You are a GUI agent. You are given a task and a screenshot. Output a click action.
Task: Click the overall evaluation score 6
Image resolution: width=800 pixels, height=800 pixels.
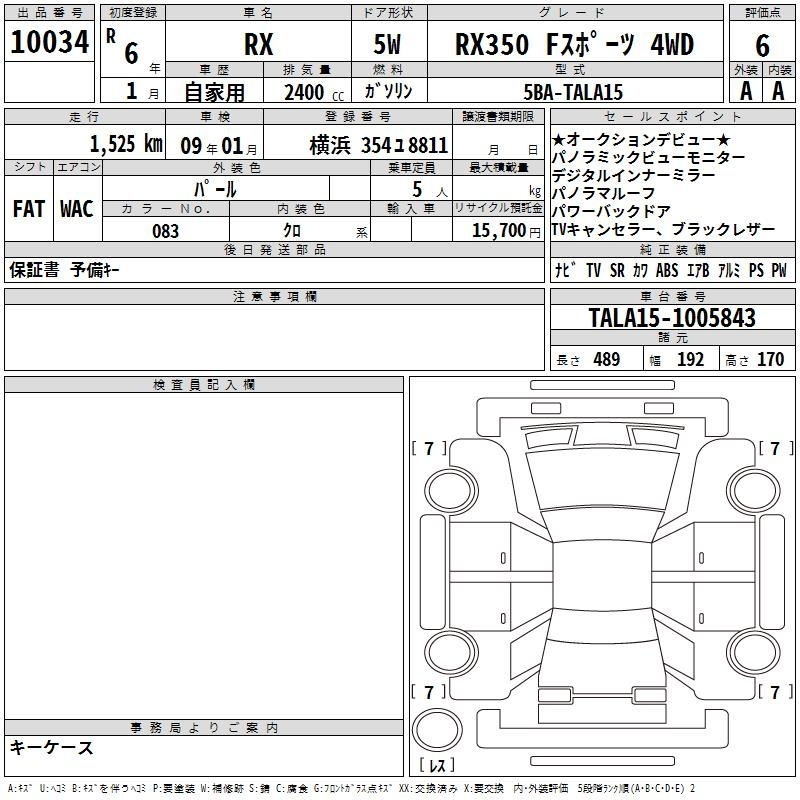pyautogui.click(x=762, y=44)
